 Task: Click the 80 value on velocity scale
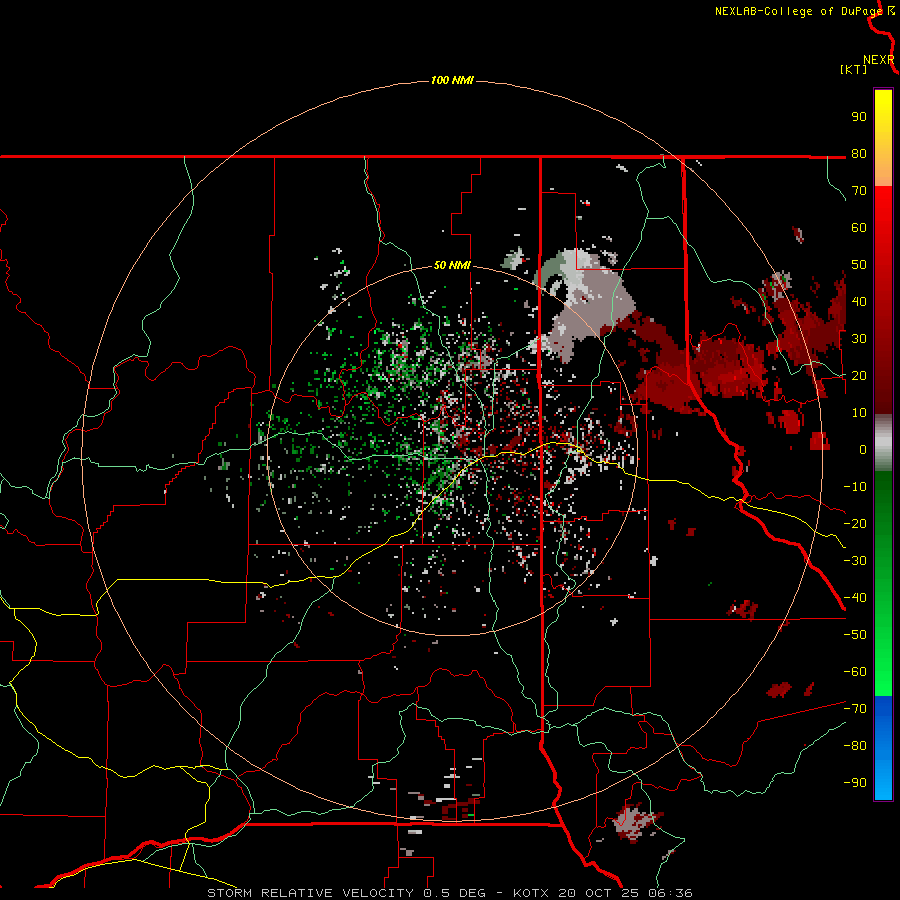(859, 154)
